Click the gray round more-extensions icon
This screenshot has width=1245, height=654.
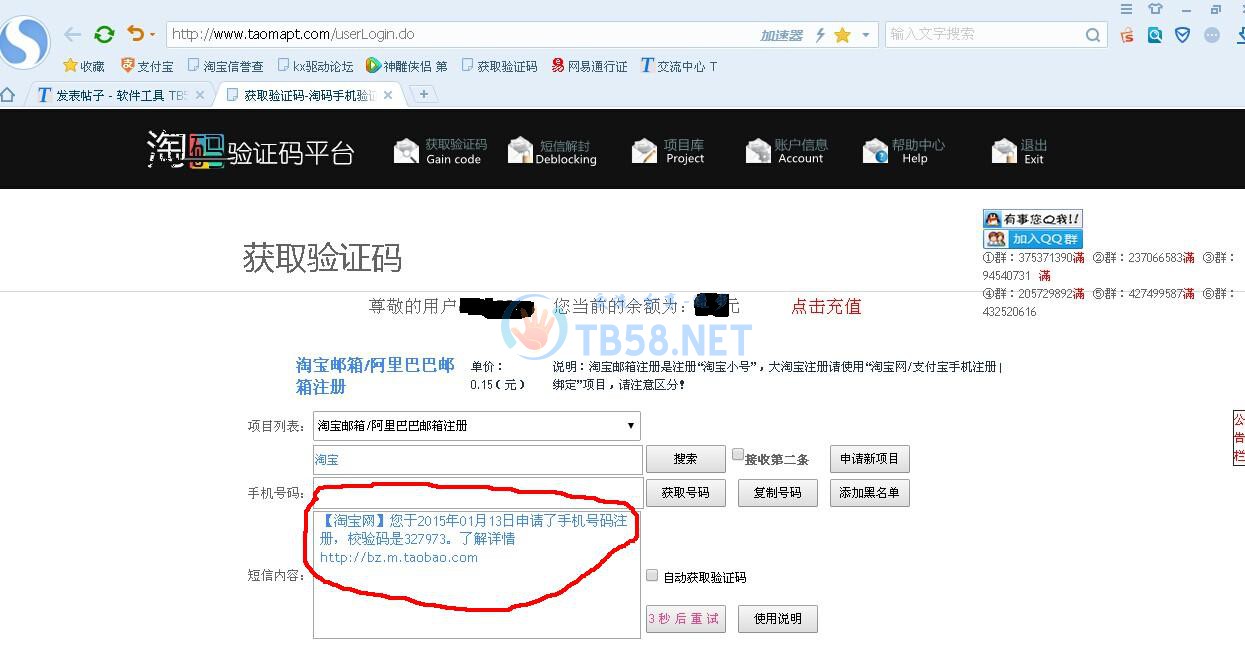point(1212,35)
